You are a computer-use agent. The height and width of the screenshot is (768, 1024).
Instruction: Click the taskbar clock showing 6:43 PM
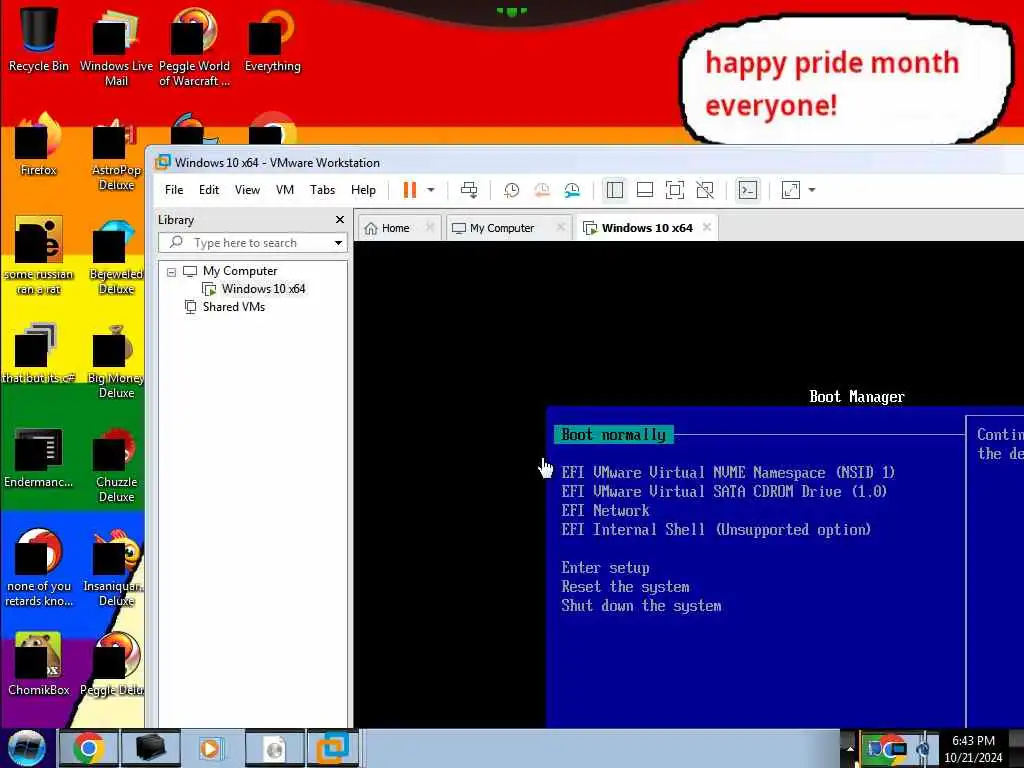pyautogui.click(x=973, y=749)
